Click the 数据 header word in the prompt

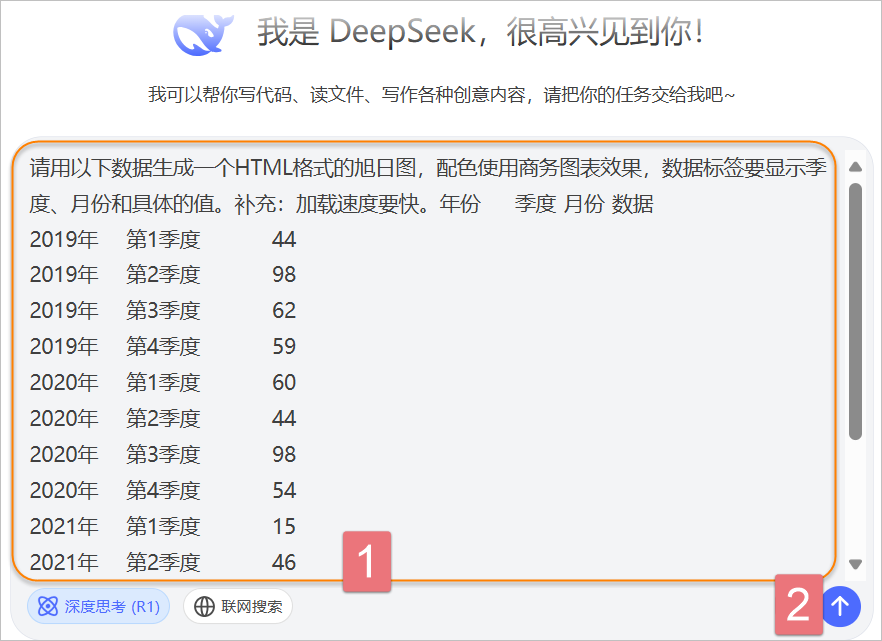tap(633, 204)
